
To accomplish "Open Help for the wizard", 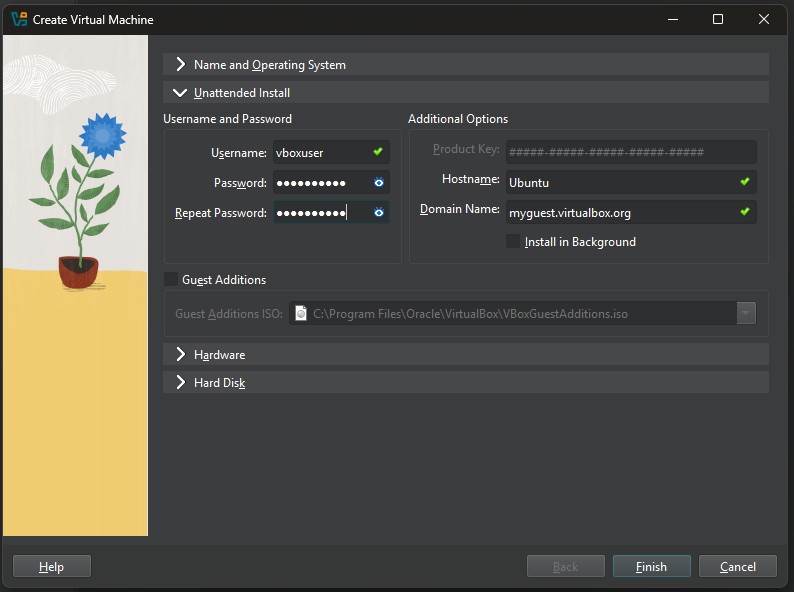I will point(52,567).
